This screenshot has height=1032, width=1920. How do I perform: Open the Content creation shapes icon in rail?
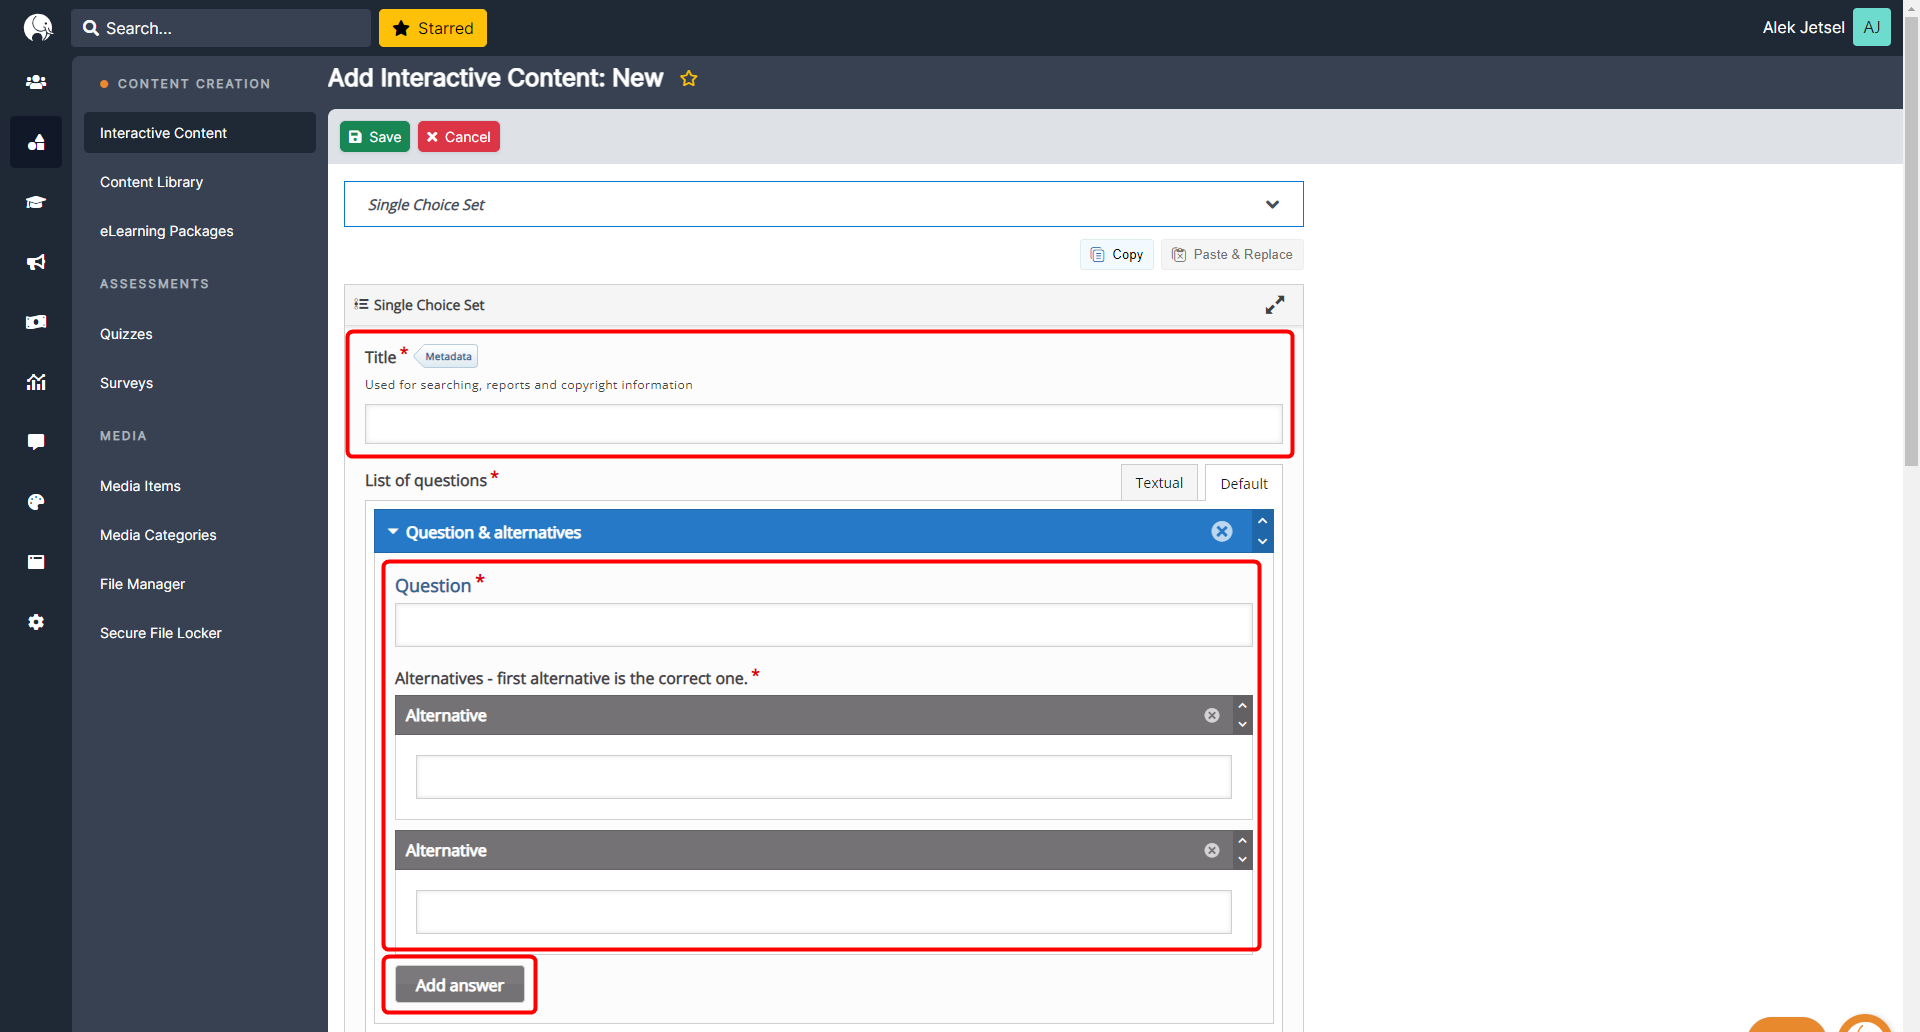(36, 142)
